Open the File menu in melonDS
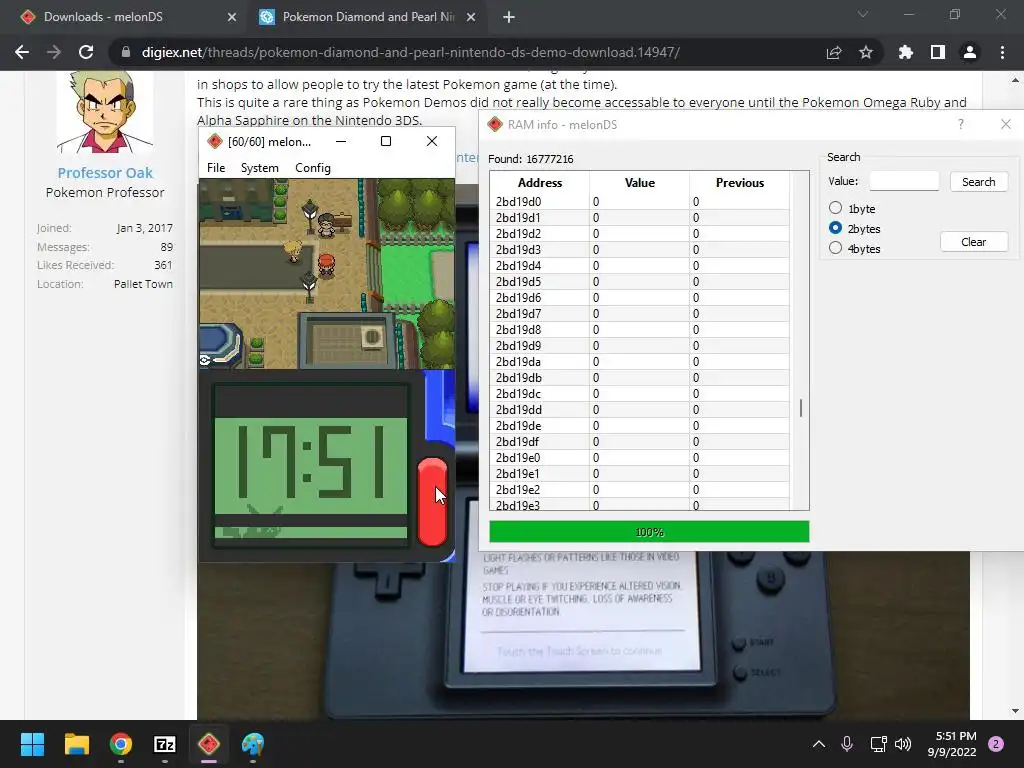Image resolution: width=1024 pixels, height=768 pixels. [x=216, y=168]
